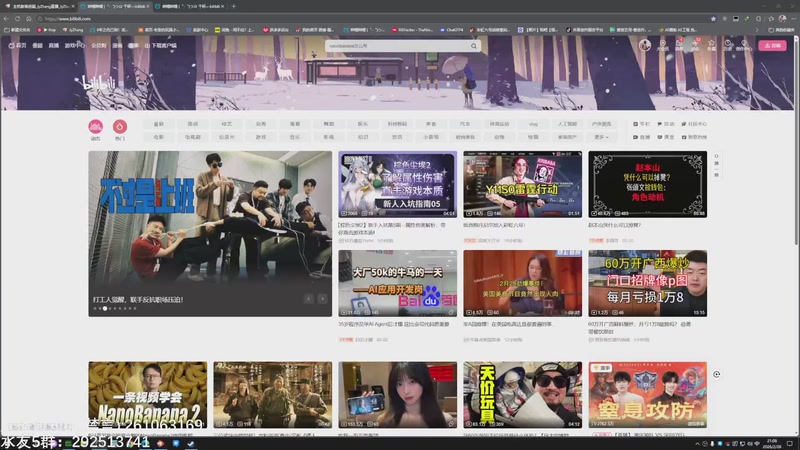The image size is (800, 450).
Task: Select the 纪录片 category tab
Action: point(227,137)
